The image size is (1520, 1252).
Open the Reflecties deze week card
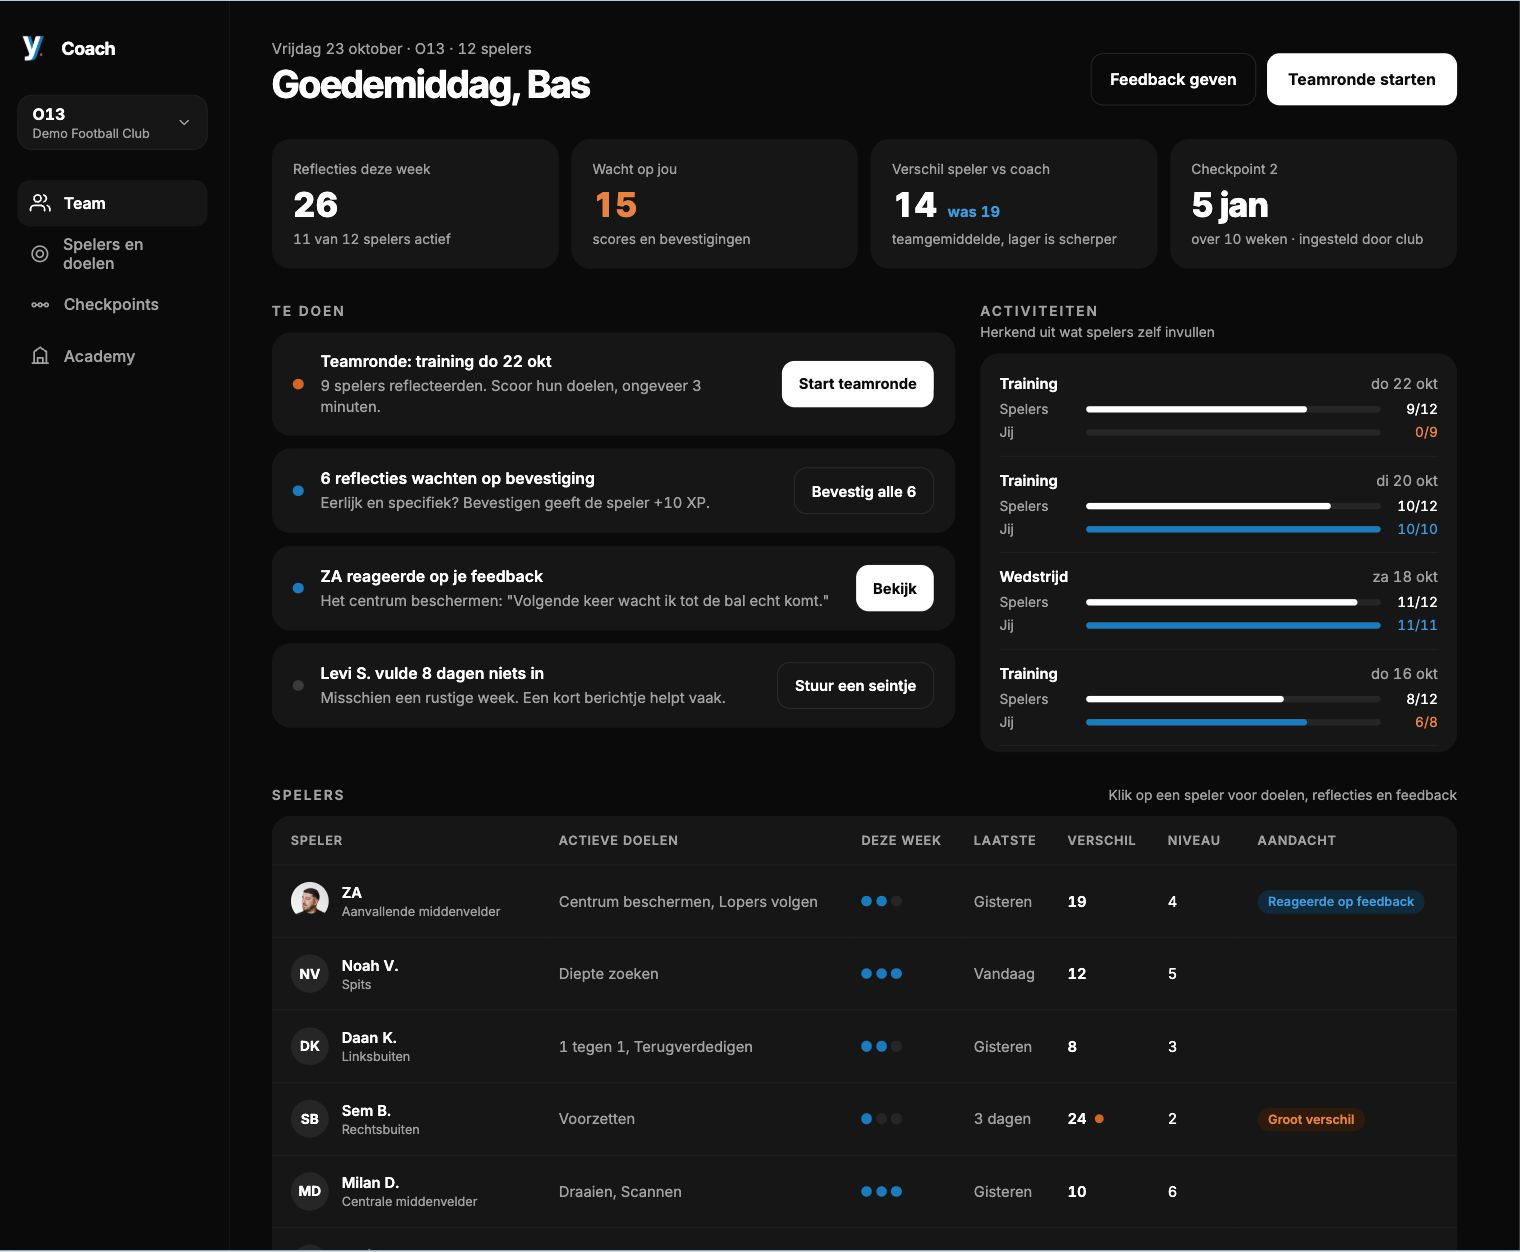tap(415, 204)
